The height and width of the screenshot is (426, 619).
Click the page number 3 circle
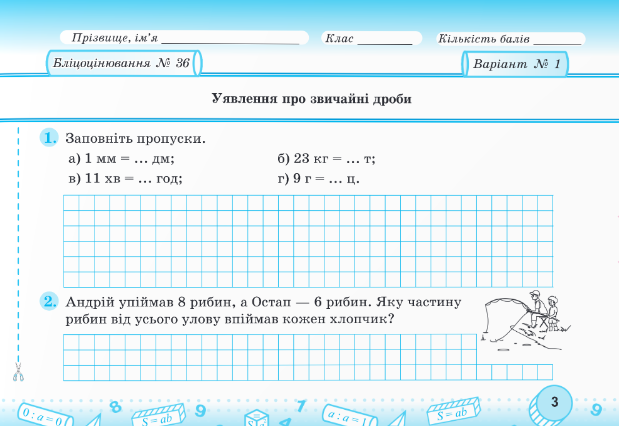(553, 402)
